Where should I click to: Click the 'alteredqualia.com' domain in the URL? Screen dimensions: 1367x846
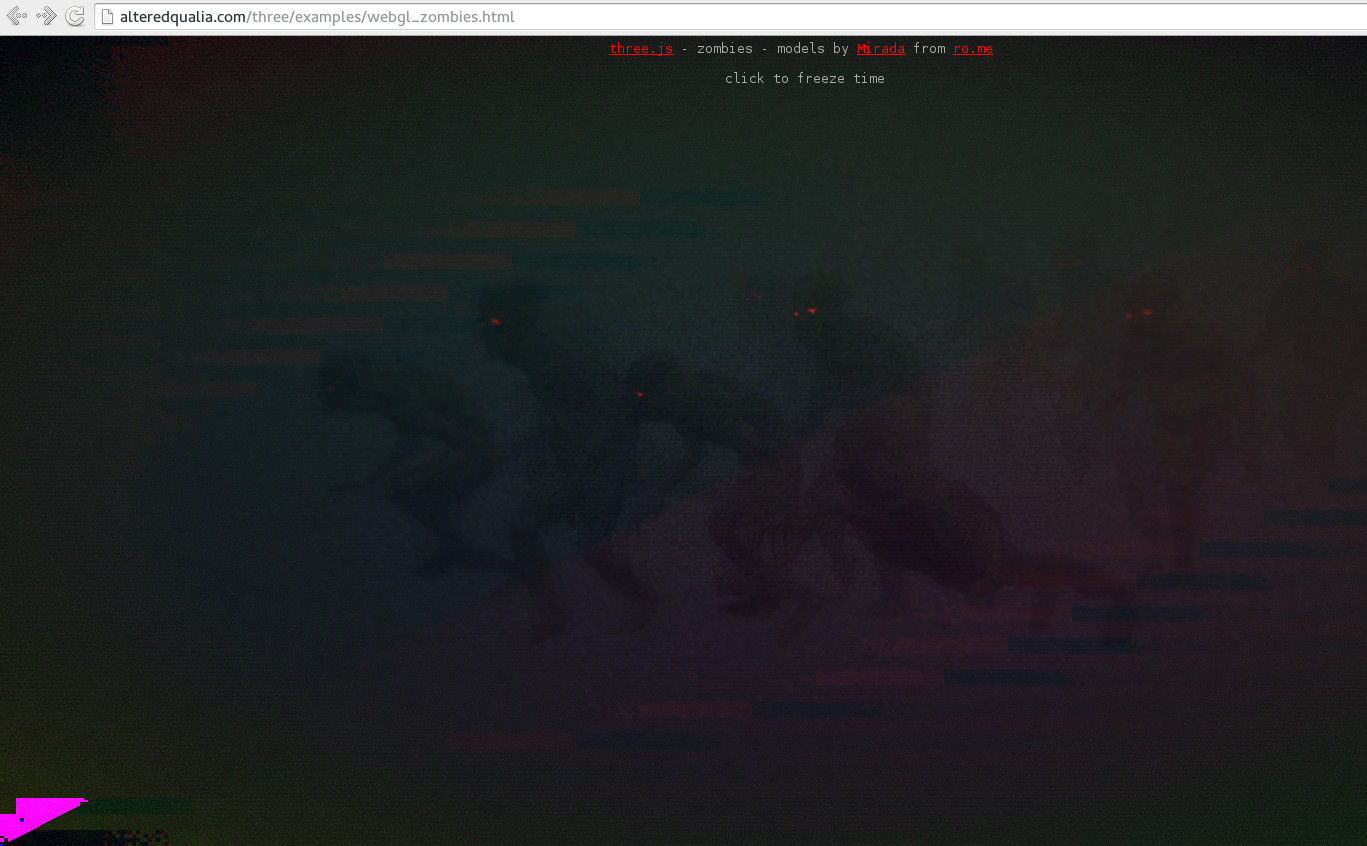pyautogui.click(x=184, y=17)
